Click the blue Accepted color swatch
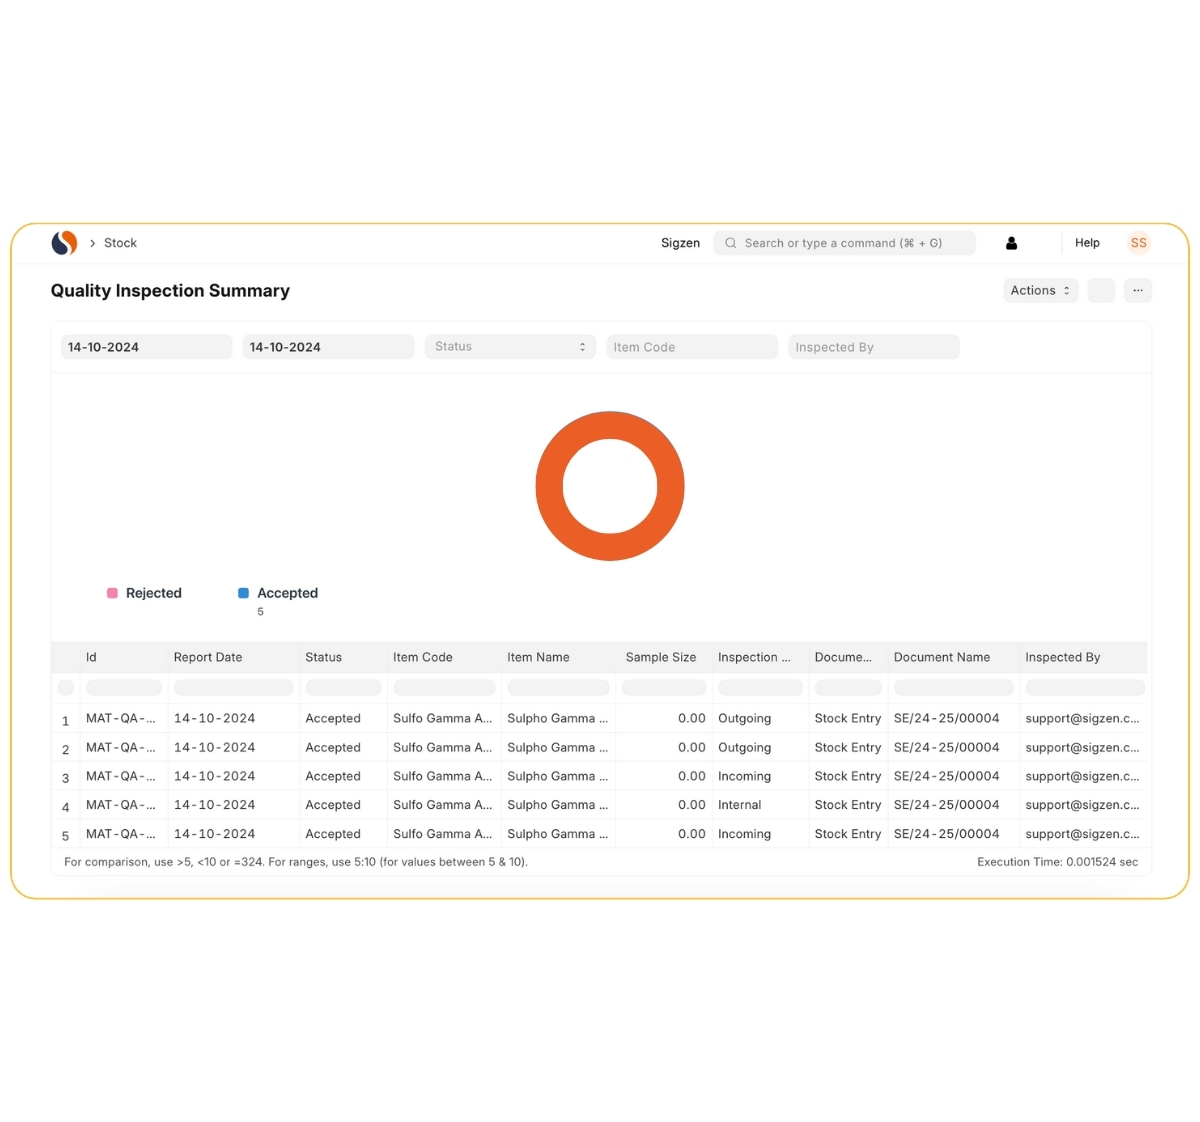This screenshot has width=1200, height=1122. [243, 593]
